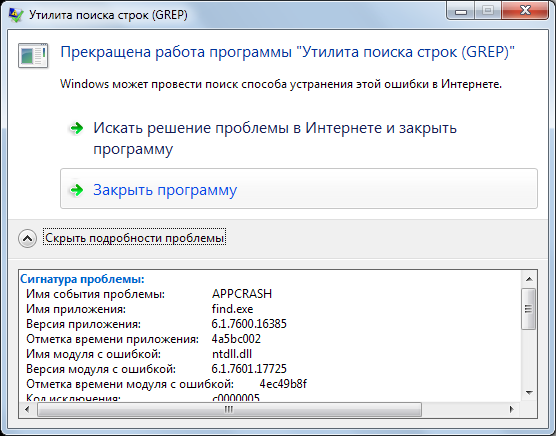Click the Версия приложения label
Screen dimensions: 556x436
84,324
